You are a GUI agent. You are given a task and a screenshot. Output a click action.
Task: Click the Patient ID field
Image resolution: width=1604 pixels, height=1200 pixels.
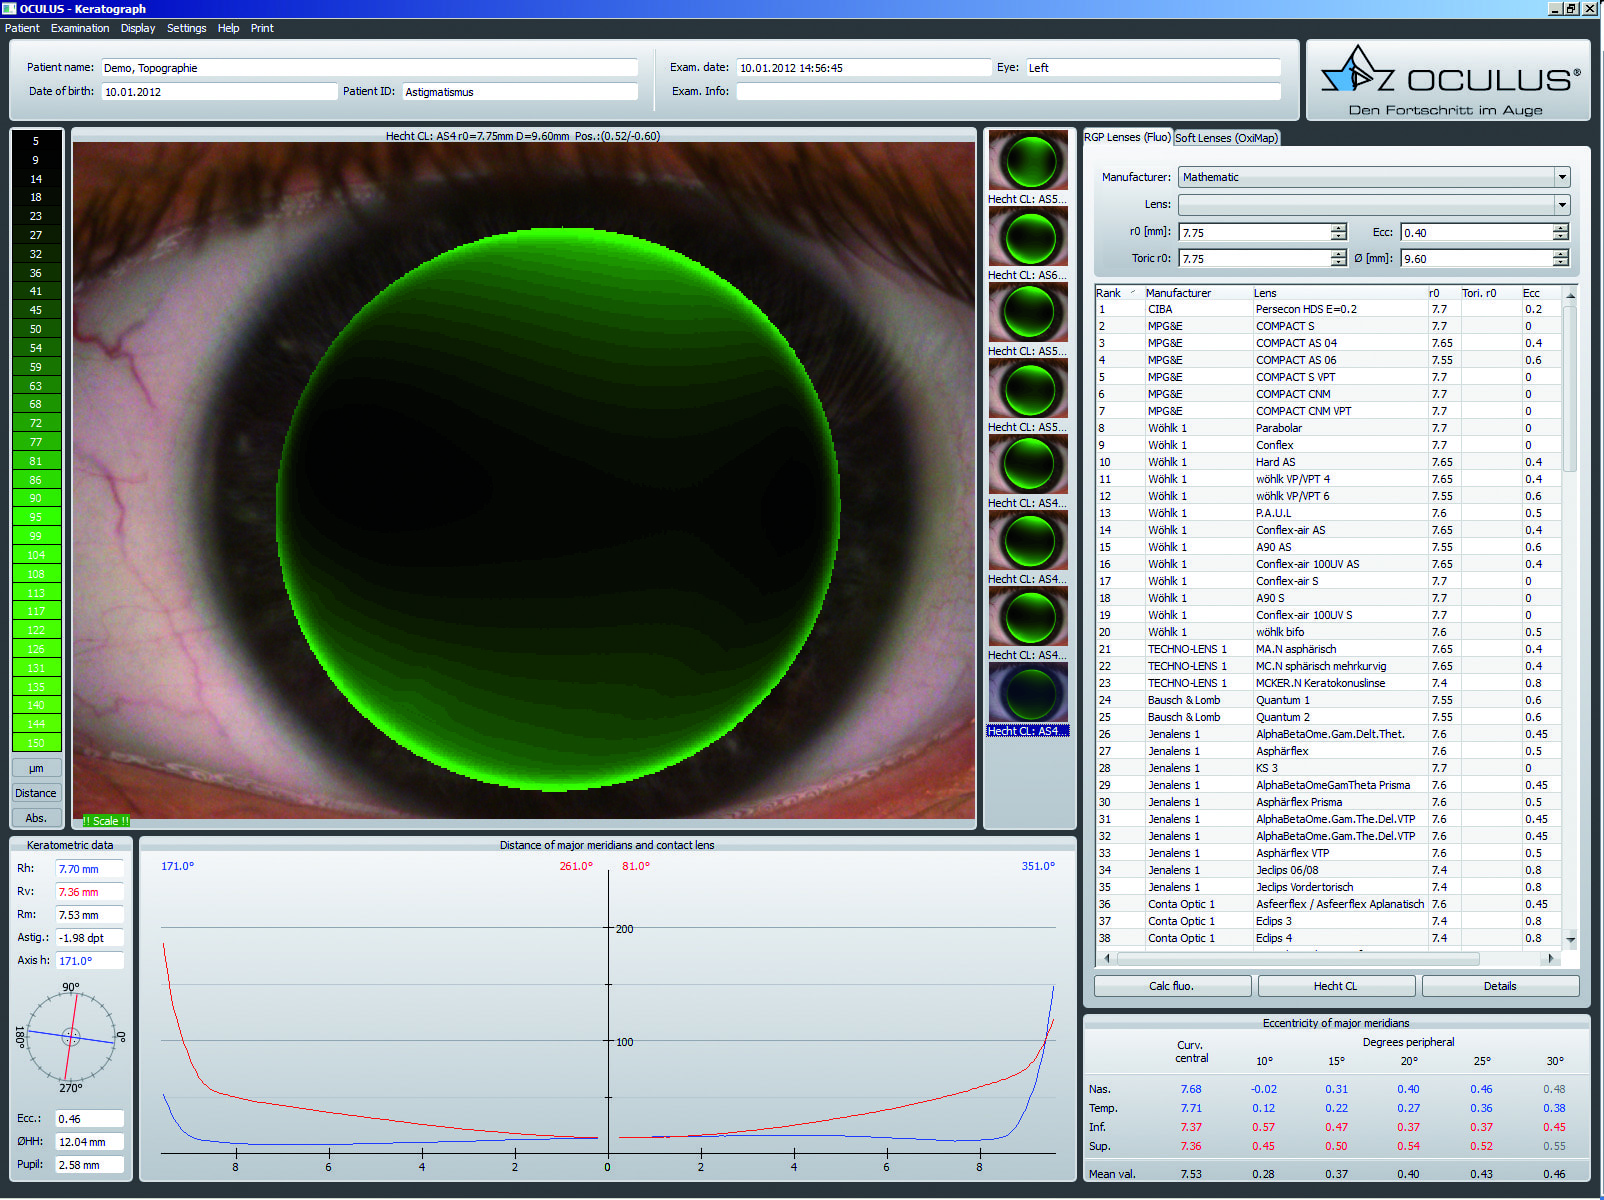(x=520, y=91)
